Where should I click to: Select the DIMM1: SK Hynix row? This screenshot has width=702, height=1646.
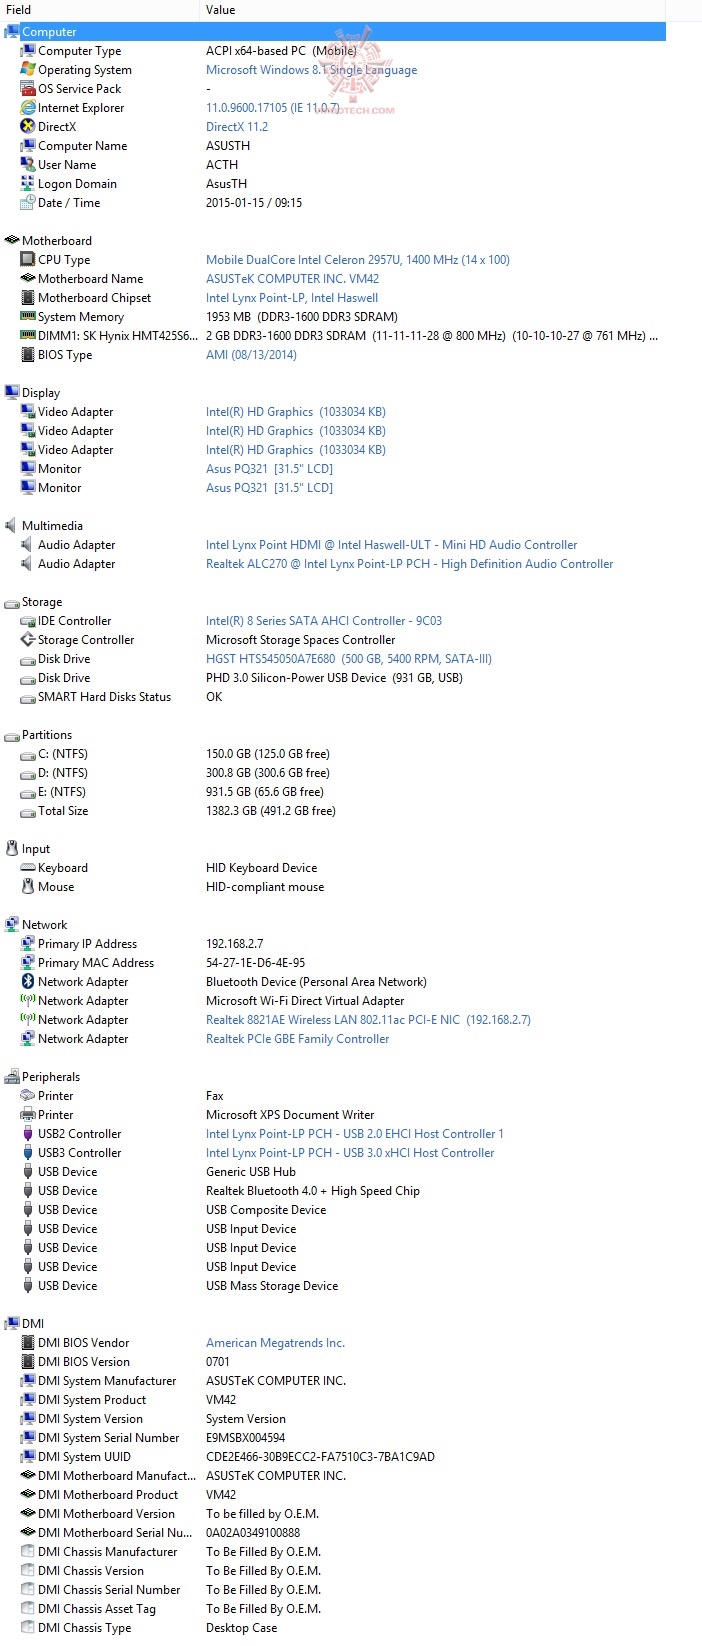click(x=333, y=336)
